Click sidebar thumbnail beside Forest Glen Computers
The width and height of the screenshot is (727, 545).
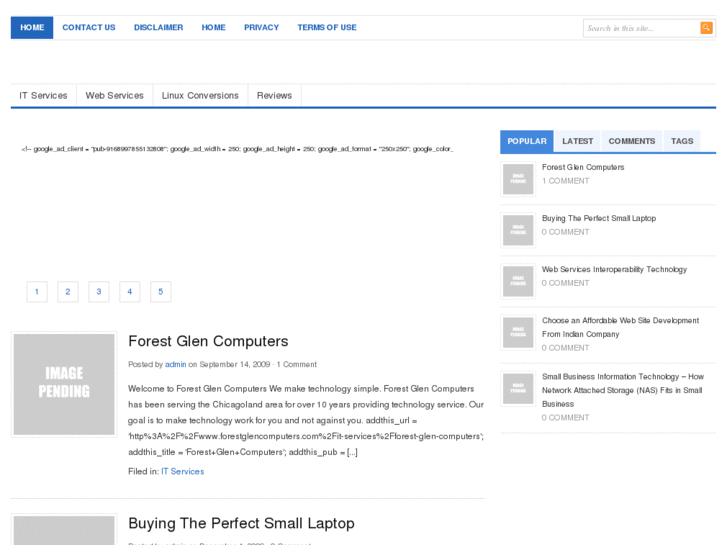coord(518,179)
